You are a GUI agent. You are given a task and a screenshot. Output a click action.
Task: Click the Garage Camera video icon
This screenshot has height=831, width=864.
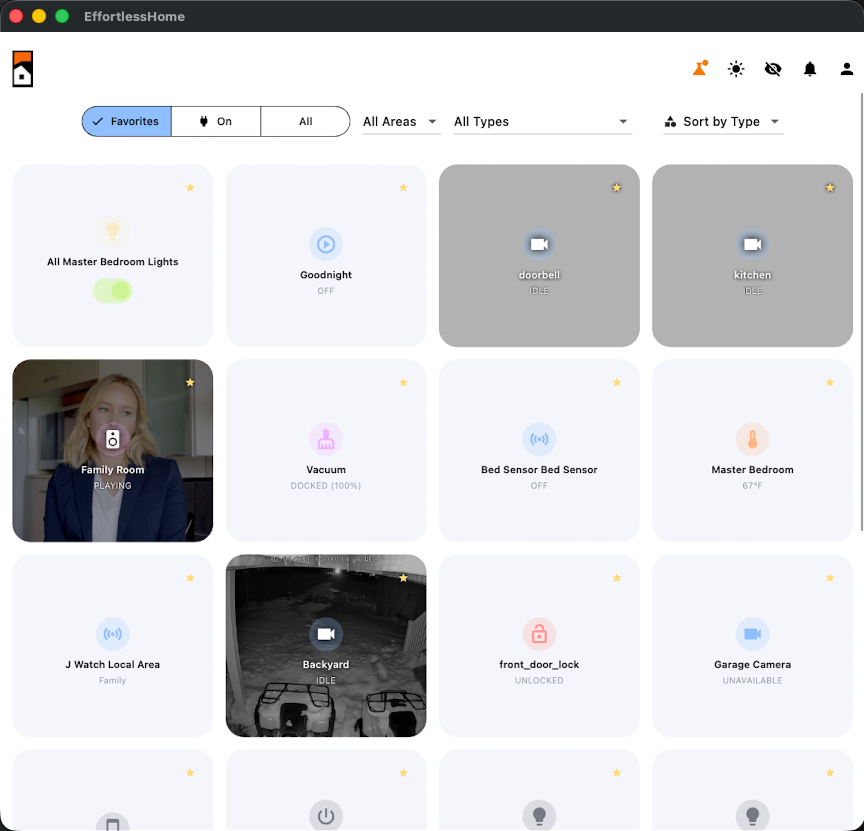[752, 633]
